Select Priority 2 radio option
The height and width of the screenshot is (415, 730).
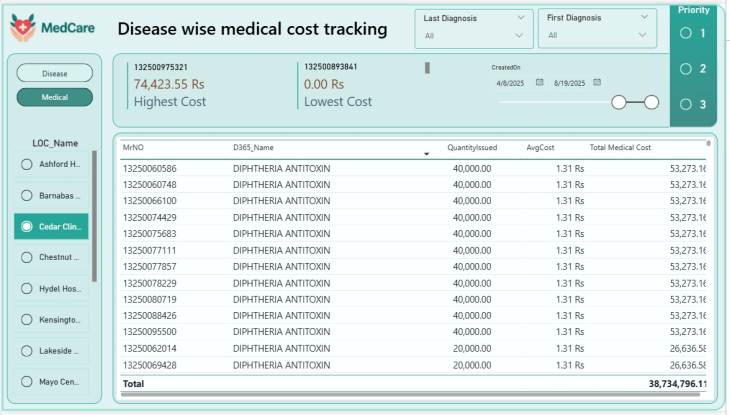685,69
